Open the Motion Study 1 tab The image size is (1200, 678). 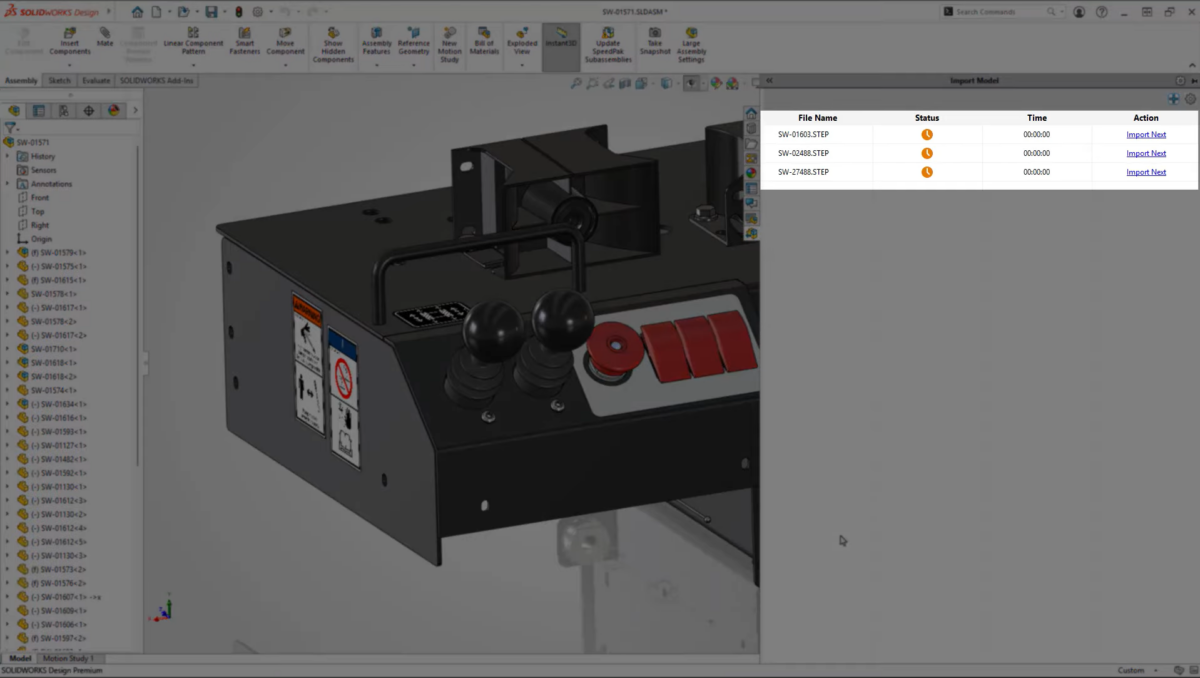[x=68, y=659]
